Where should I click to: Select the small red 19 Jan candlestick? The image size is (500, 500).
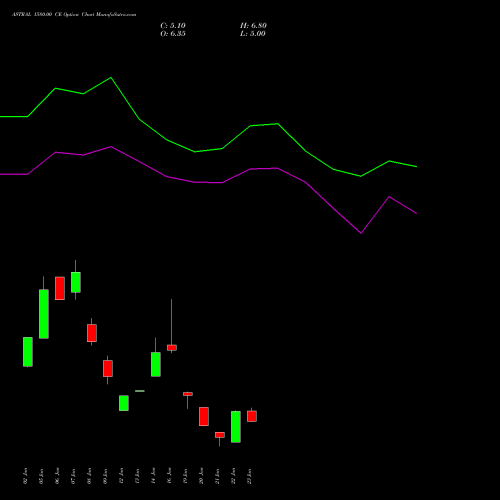[188, 394]
